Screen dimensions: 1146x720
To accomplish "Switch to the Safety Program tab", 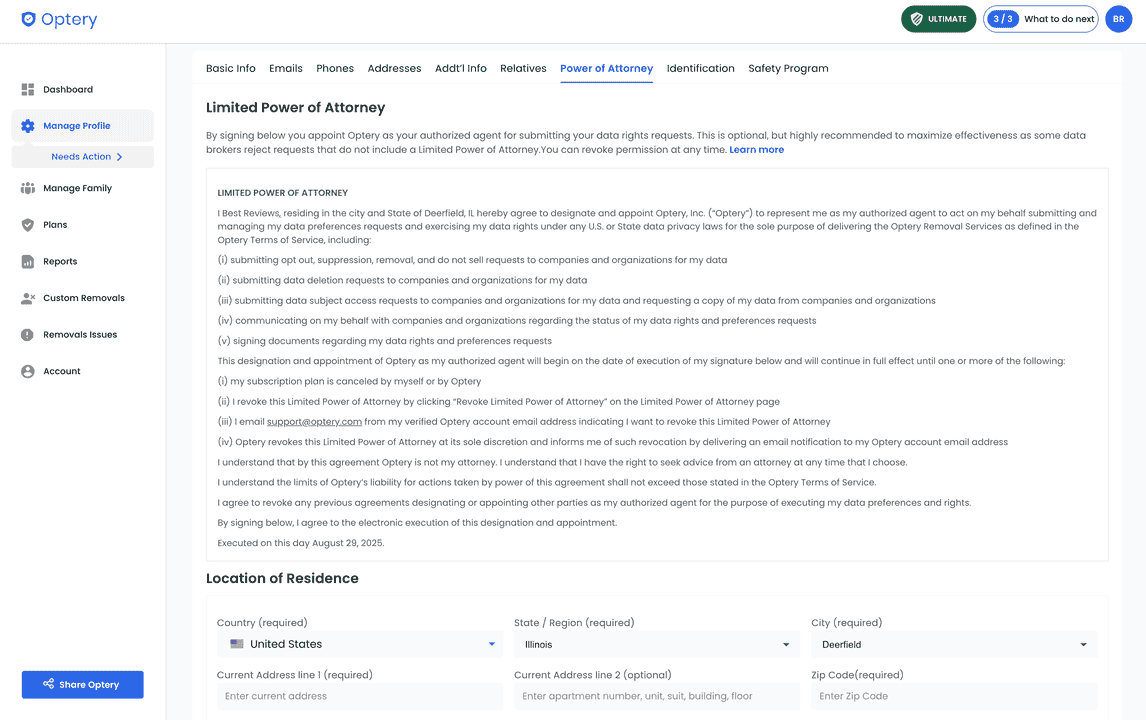I will tap(788, 69).
